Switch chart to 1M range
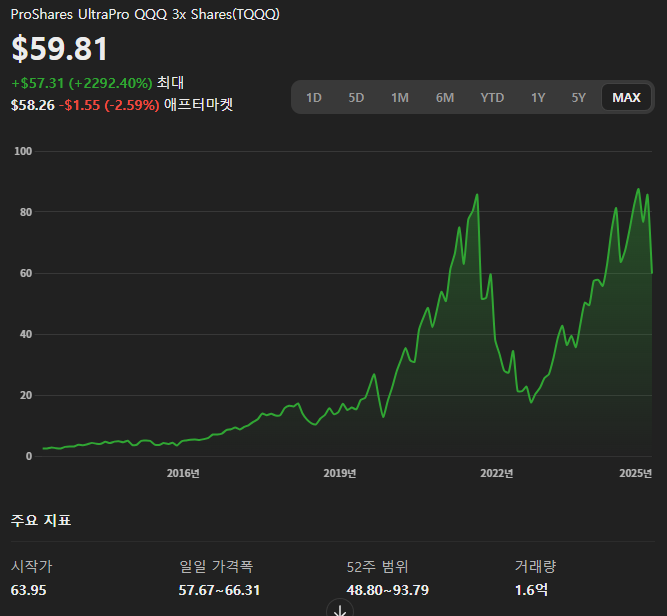The height and width of the screenshot is (616, 667). point(400,97)
